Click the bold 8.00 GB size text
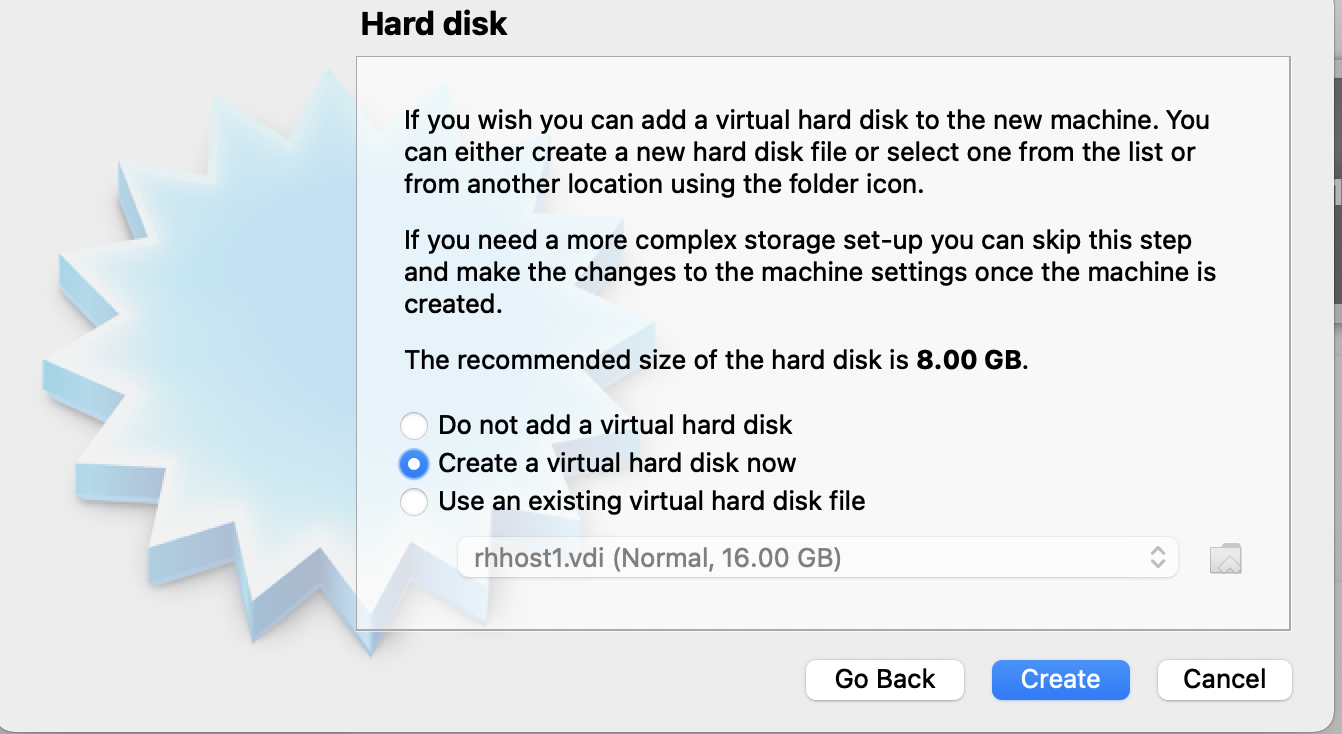 pyautogui.click(x=969, y=360)
